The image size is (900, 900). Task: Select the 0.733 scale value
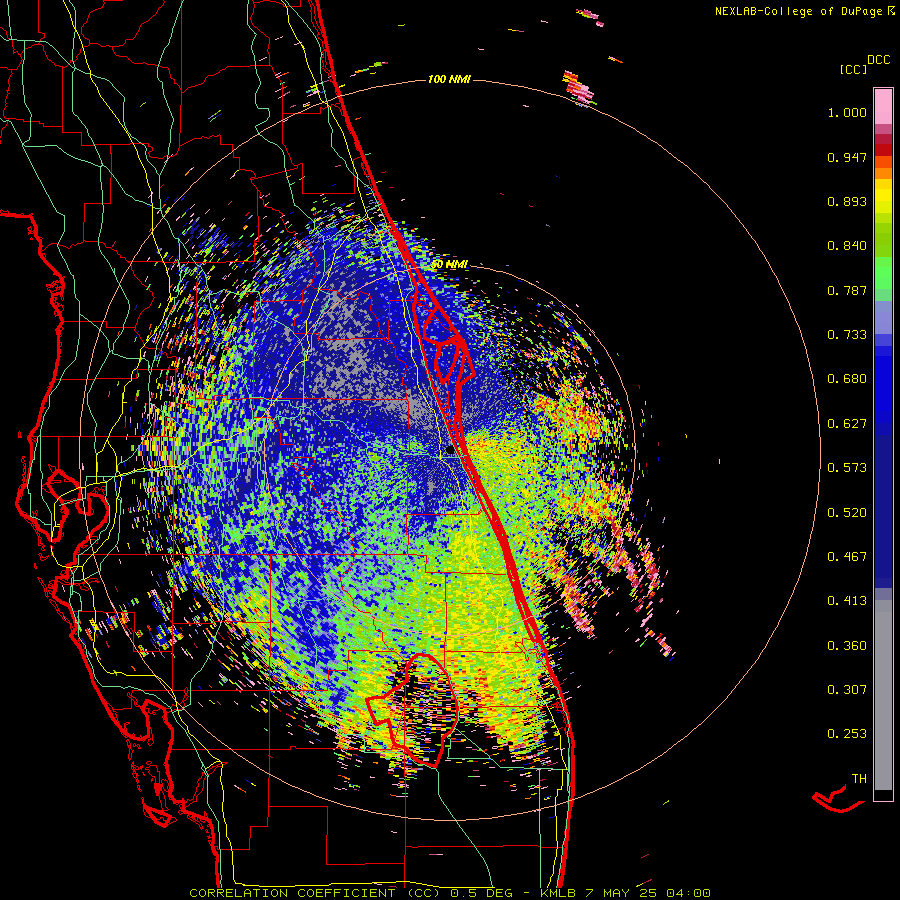click(x=847, y=335)
